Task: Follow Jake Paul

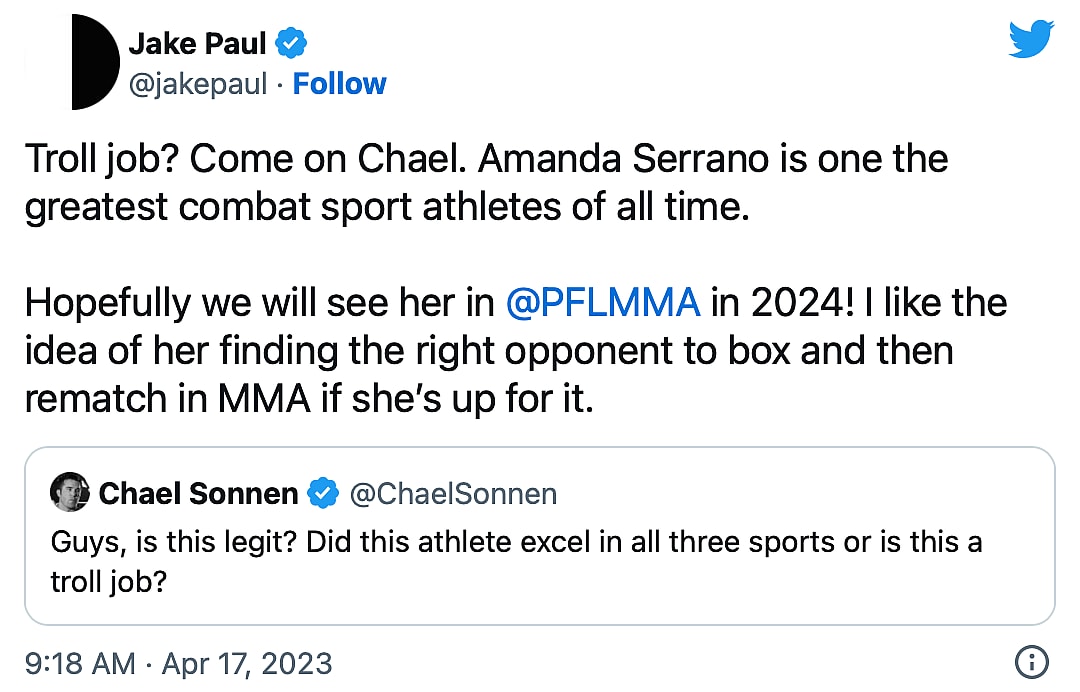Action: [339, 84]
